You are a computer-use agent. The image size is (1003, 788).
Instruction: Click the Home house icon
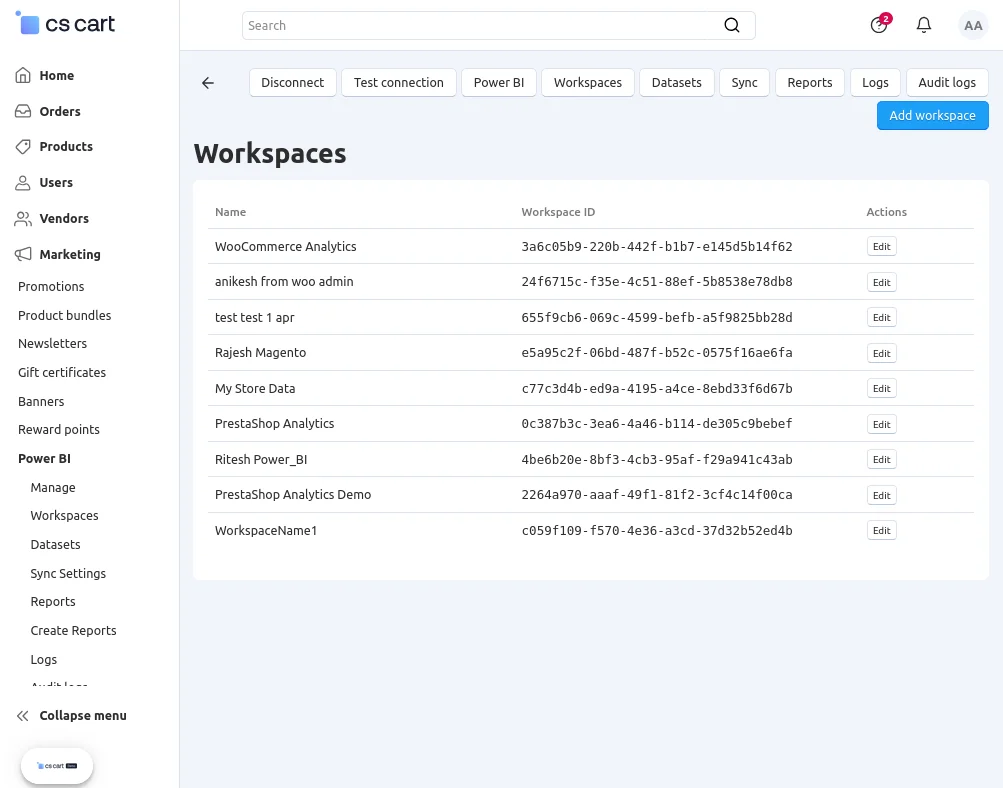pyautogui.click(x=23, y=75)
